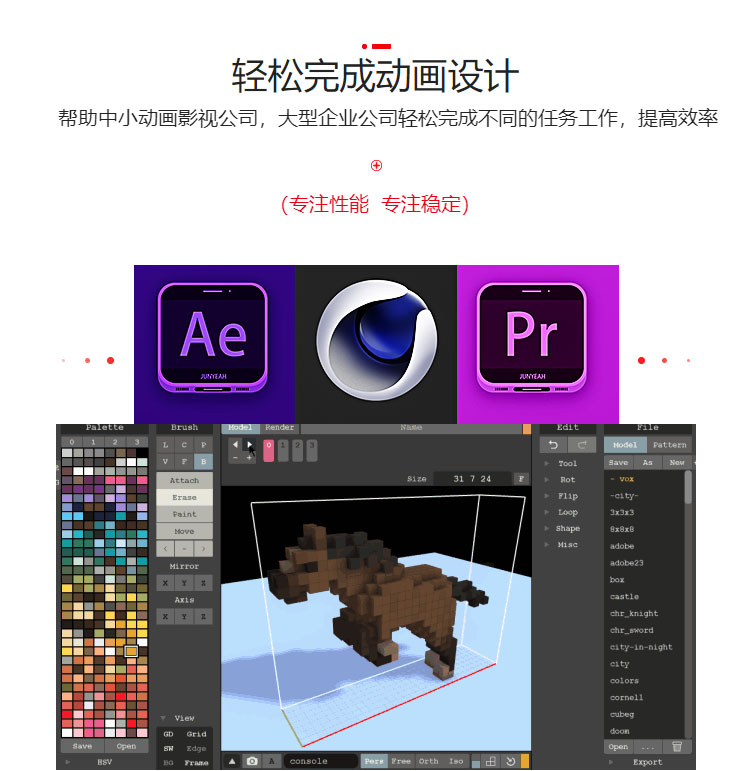Click the camera screenshot icon
The height and width of the screenshot is (771, 750).
252,761
